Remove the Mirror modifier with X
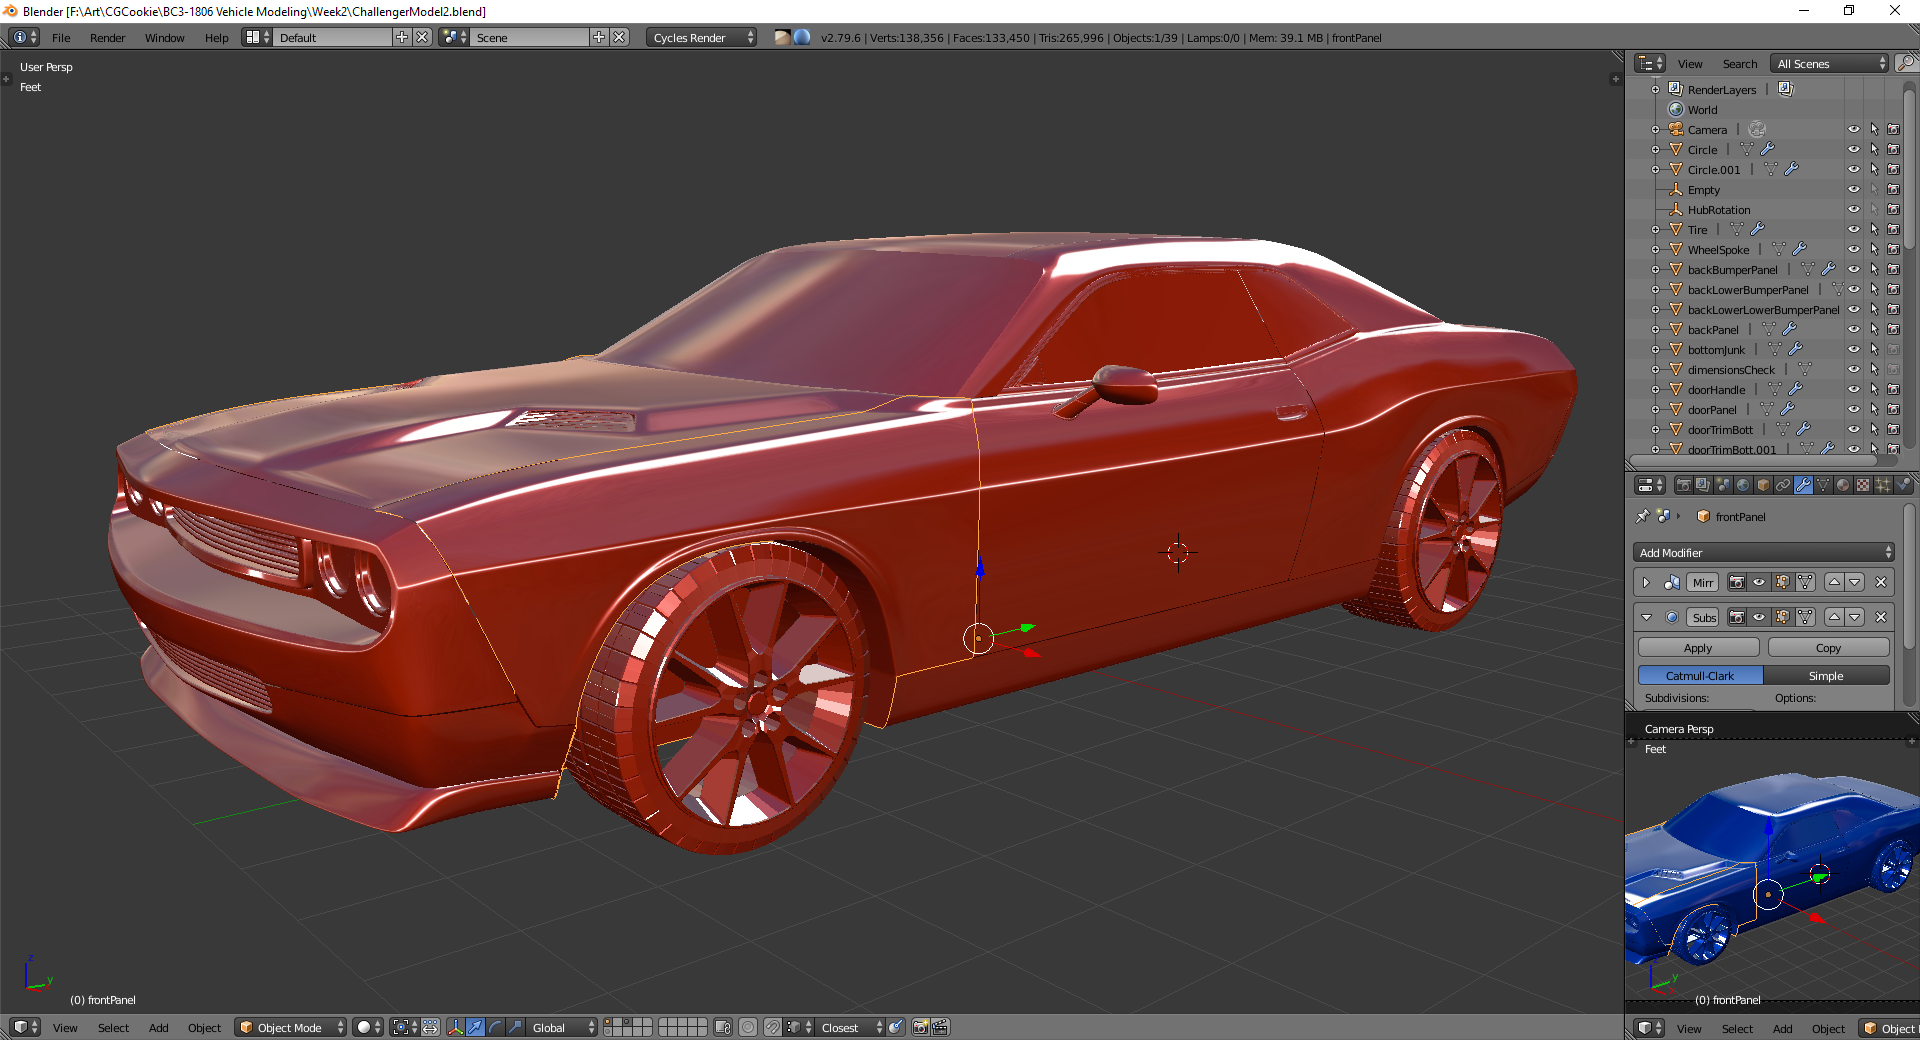The height and width of the screenshot is (1040, 1920). 1881,582
